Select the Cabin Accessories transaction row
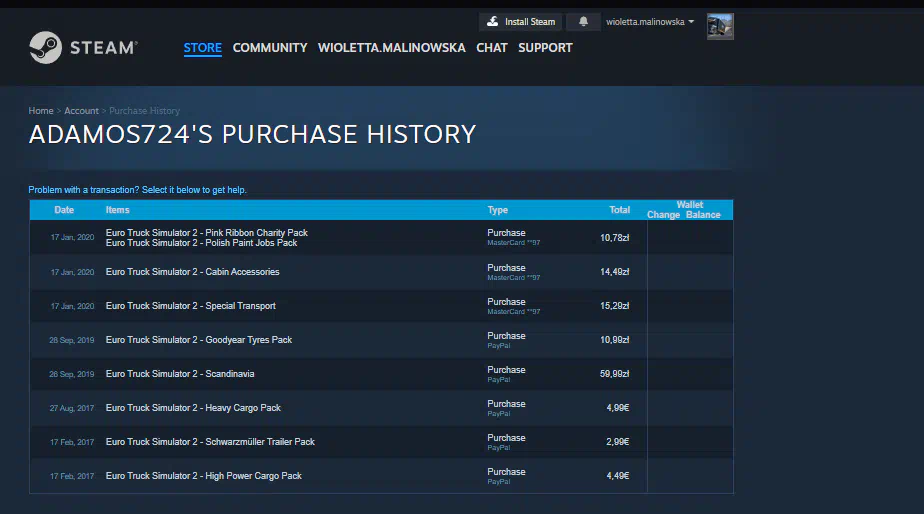The width and height of the screenshot is (924, 514). pos(381,272)
